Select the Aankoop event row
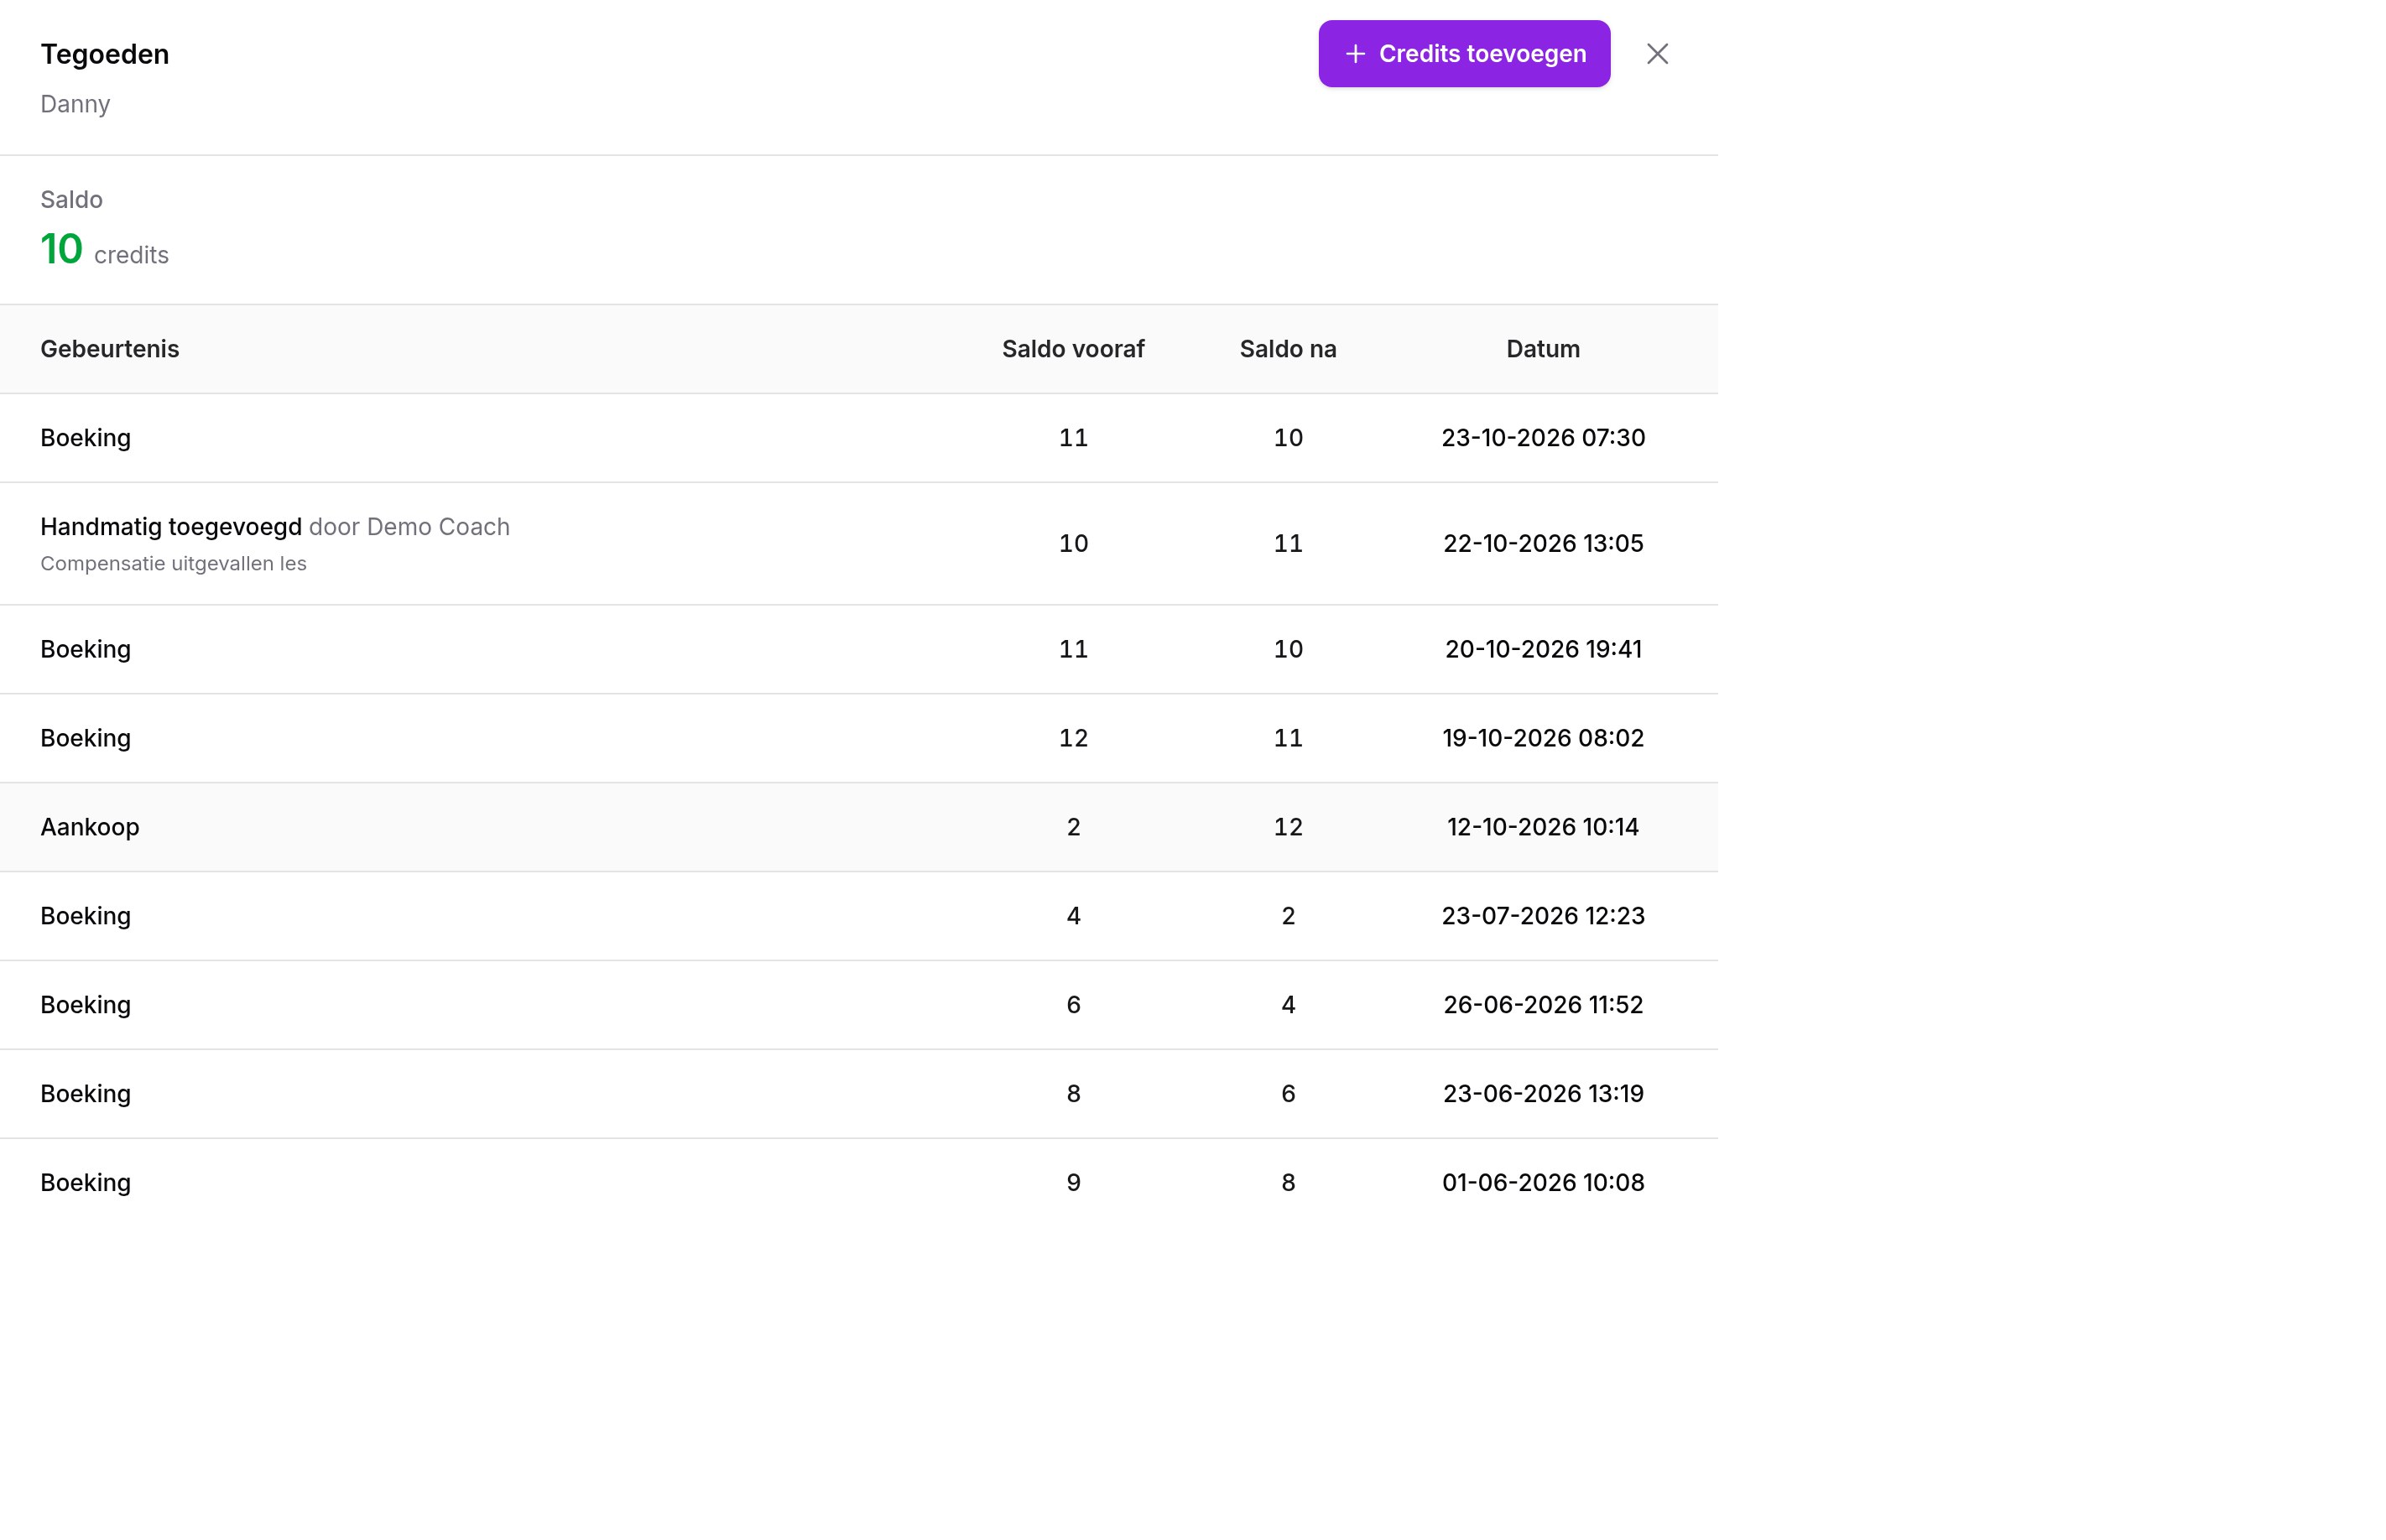 point(859,827)
